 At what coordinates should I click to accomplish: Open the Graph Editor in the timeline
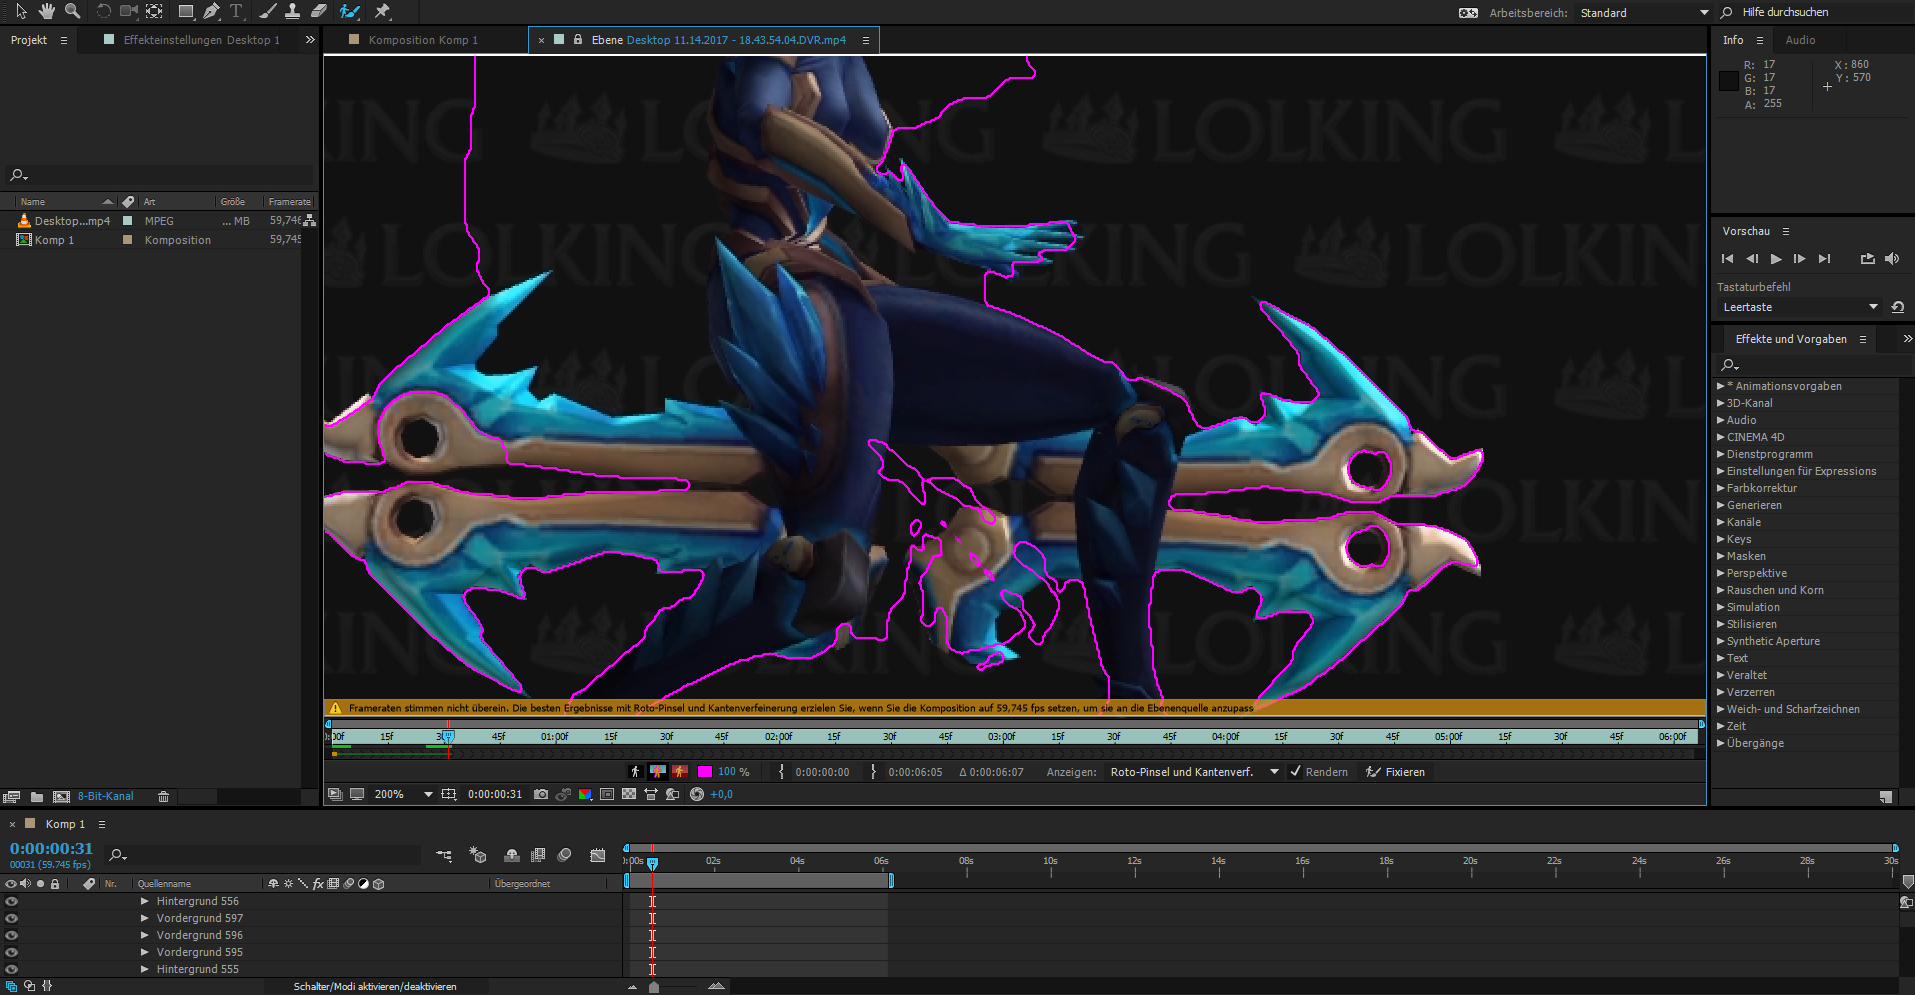coord(598,855)
